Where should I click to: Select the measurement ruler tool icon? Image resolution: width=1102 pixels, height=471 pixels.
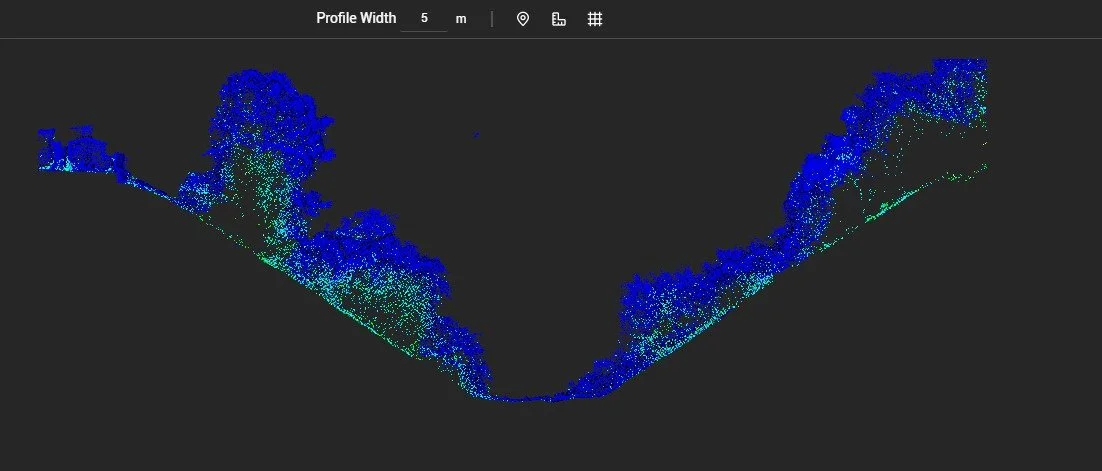tap(559, 19)
